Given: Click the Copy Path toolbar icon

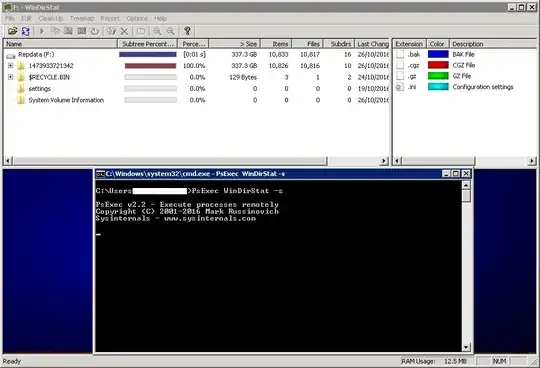Looking at the screenshot, I should (55, 31).
